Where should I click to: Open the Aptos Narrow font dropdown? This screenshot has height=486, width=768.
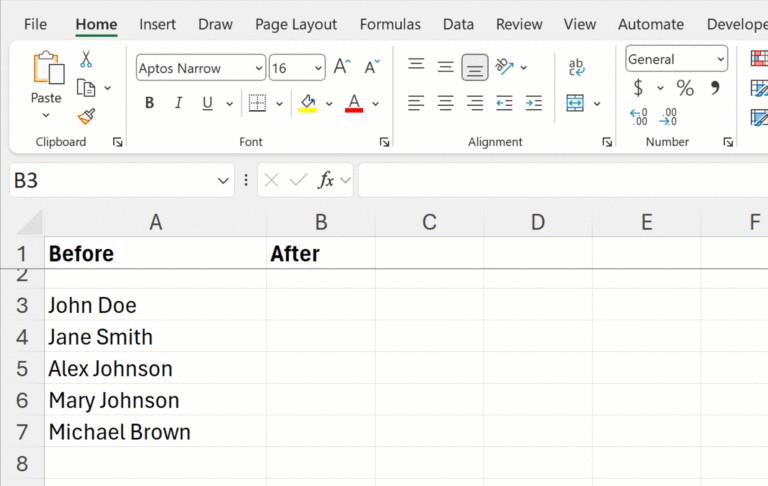259,68
